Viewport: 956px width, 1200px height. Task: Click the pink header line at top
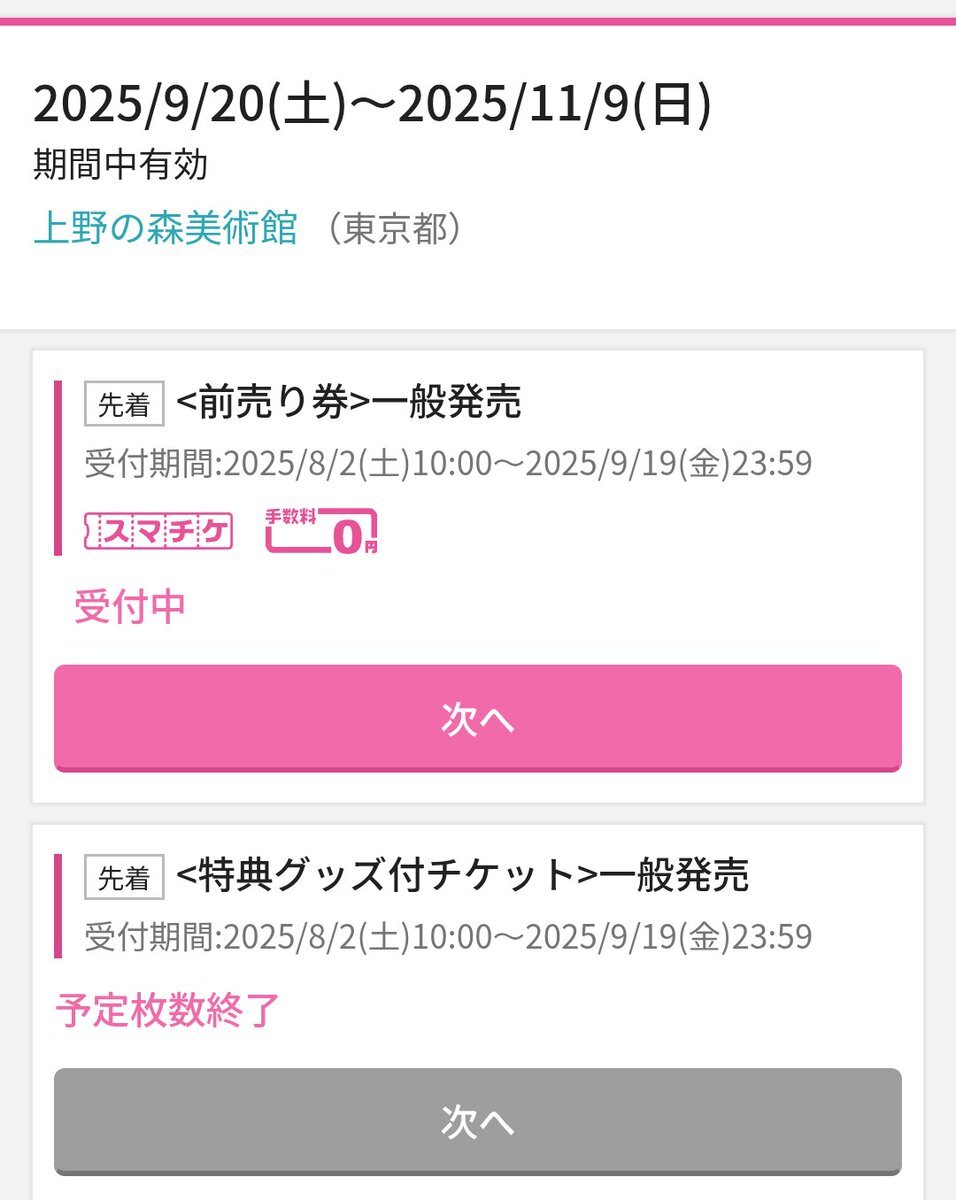[x=478, y=20]
